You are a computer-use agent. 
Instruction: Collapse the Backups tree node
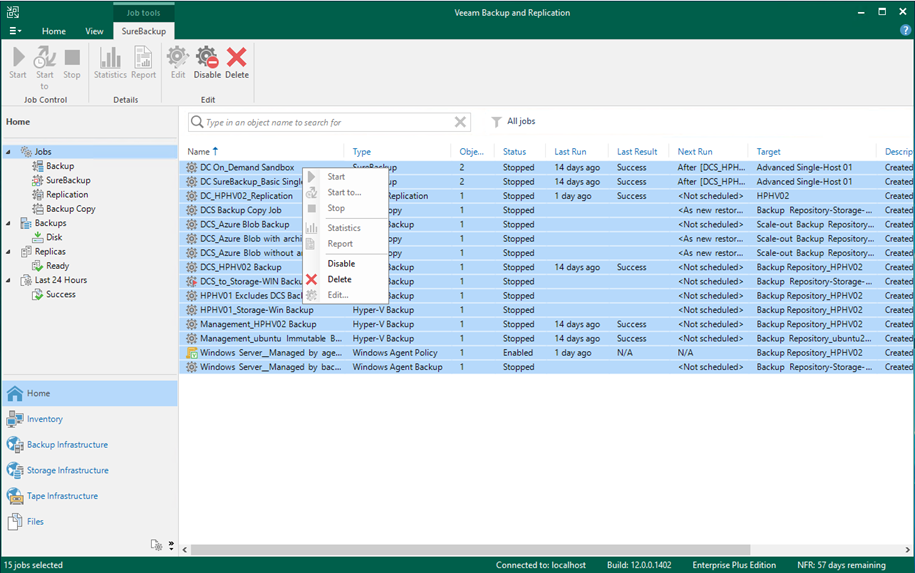click(x=8, y=223)
